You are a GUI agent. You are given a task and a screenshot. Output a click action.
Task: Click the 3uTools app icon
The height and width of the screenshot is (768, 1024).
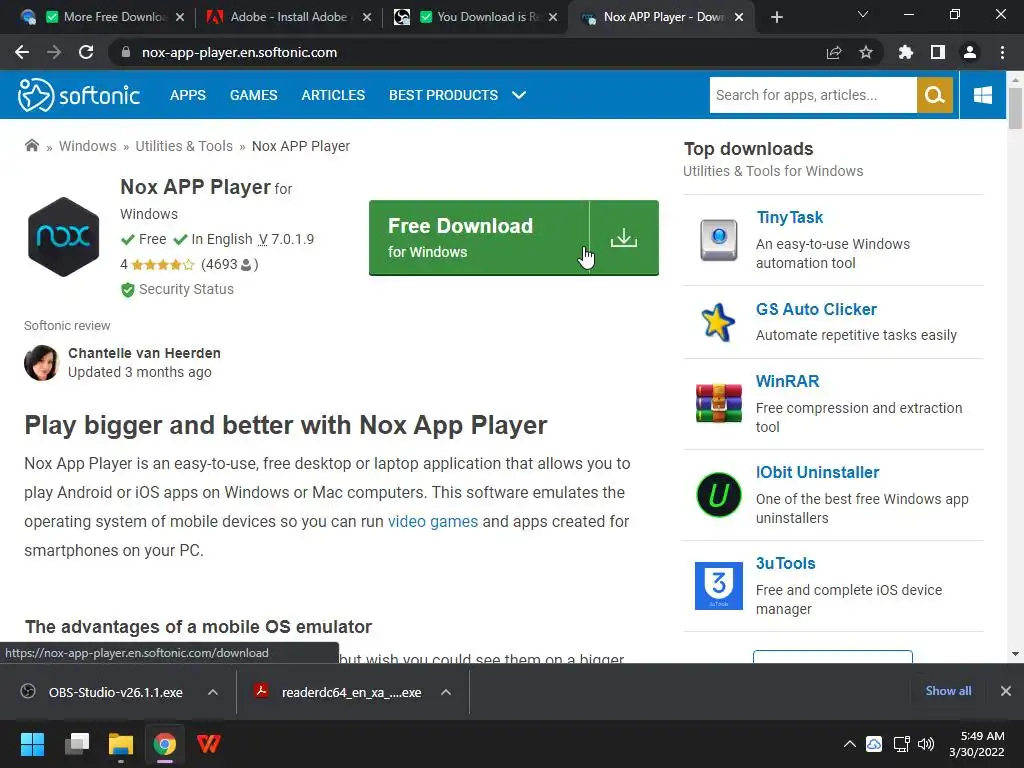[x=718, y=586]
